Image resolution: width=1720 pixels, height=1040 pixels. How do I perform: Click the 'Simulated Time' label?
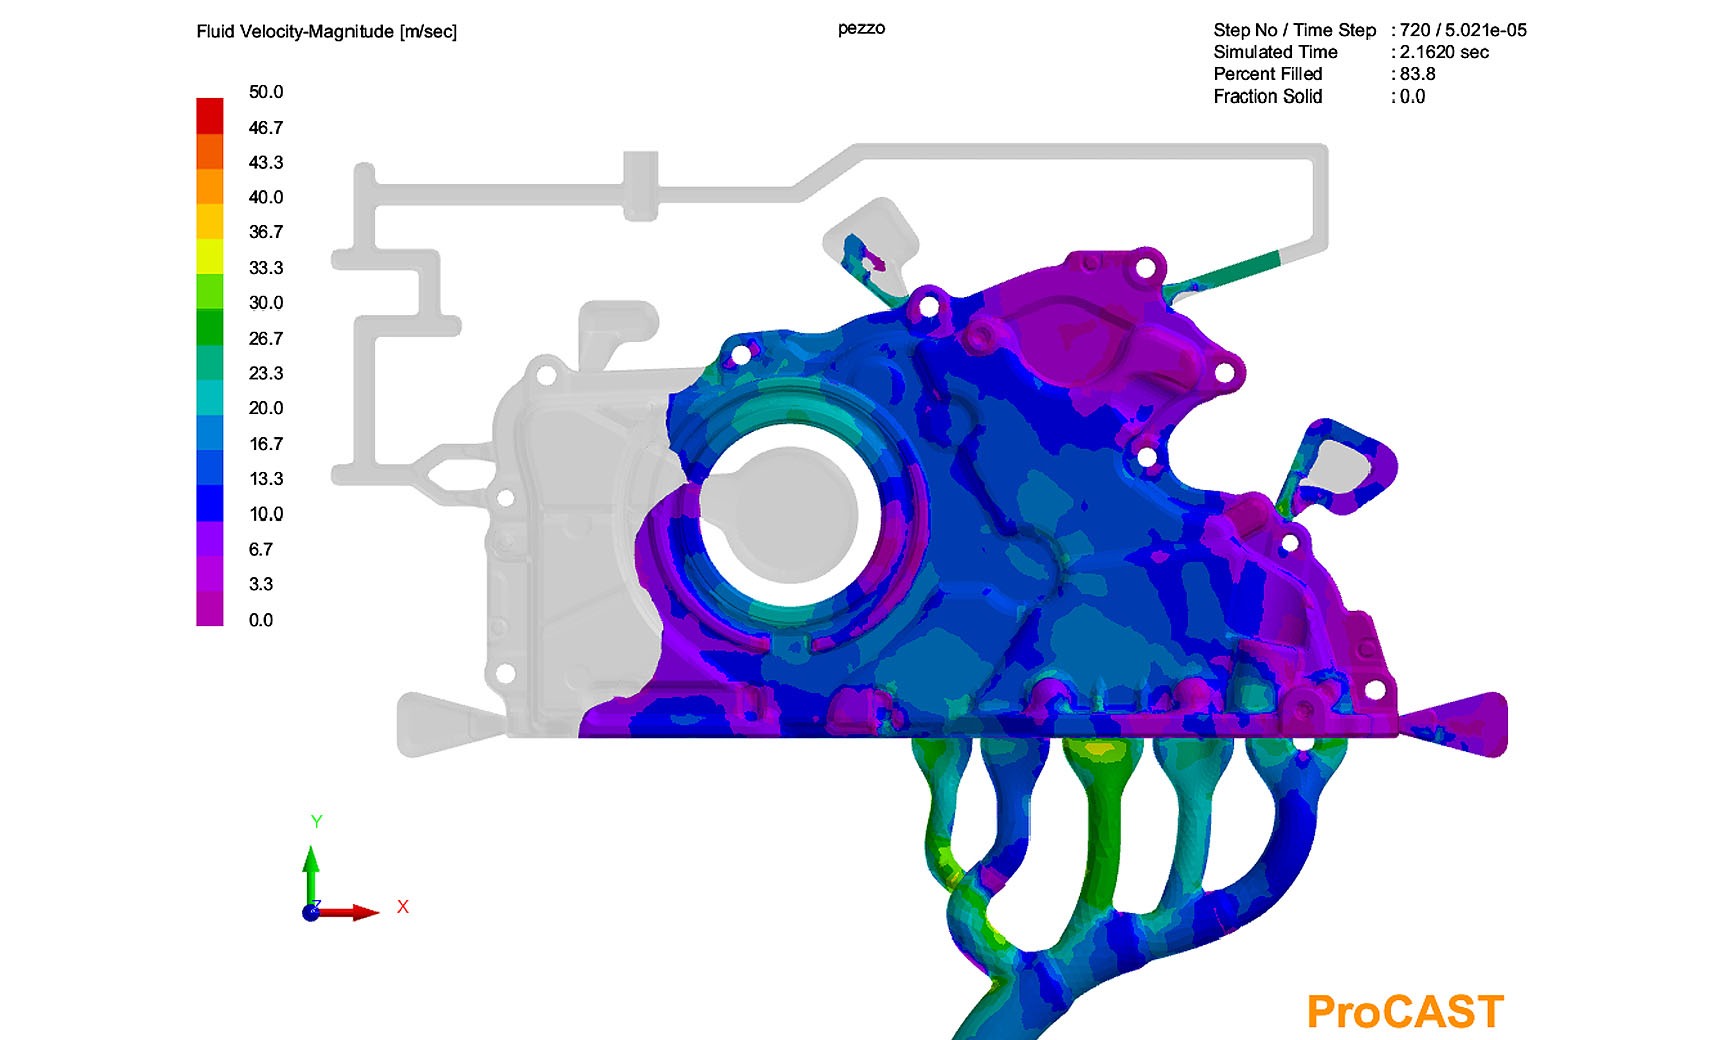coord(1275,52)
